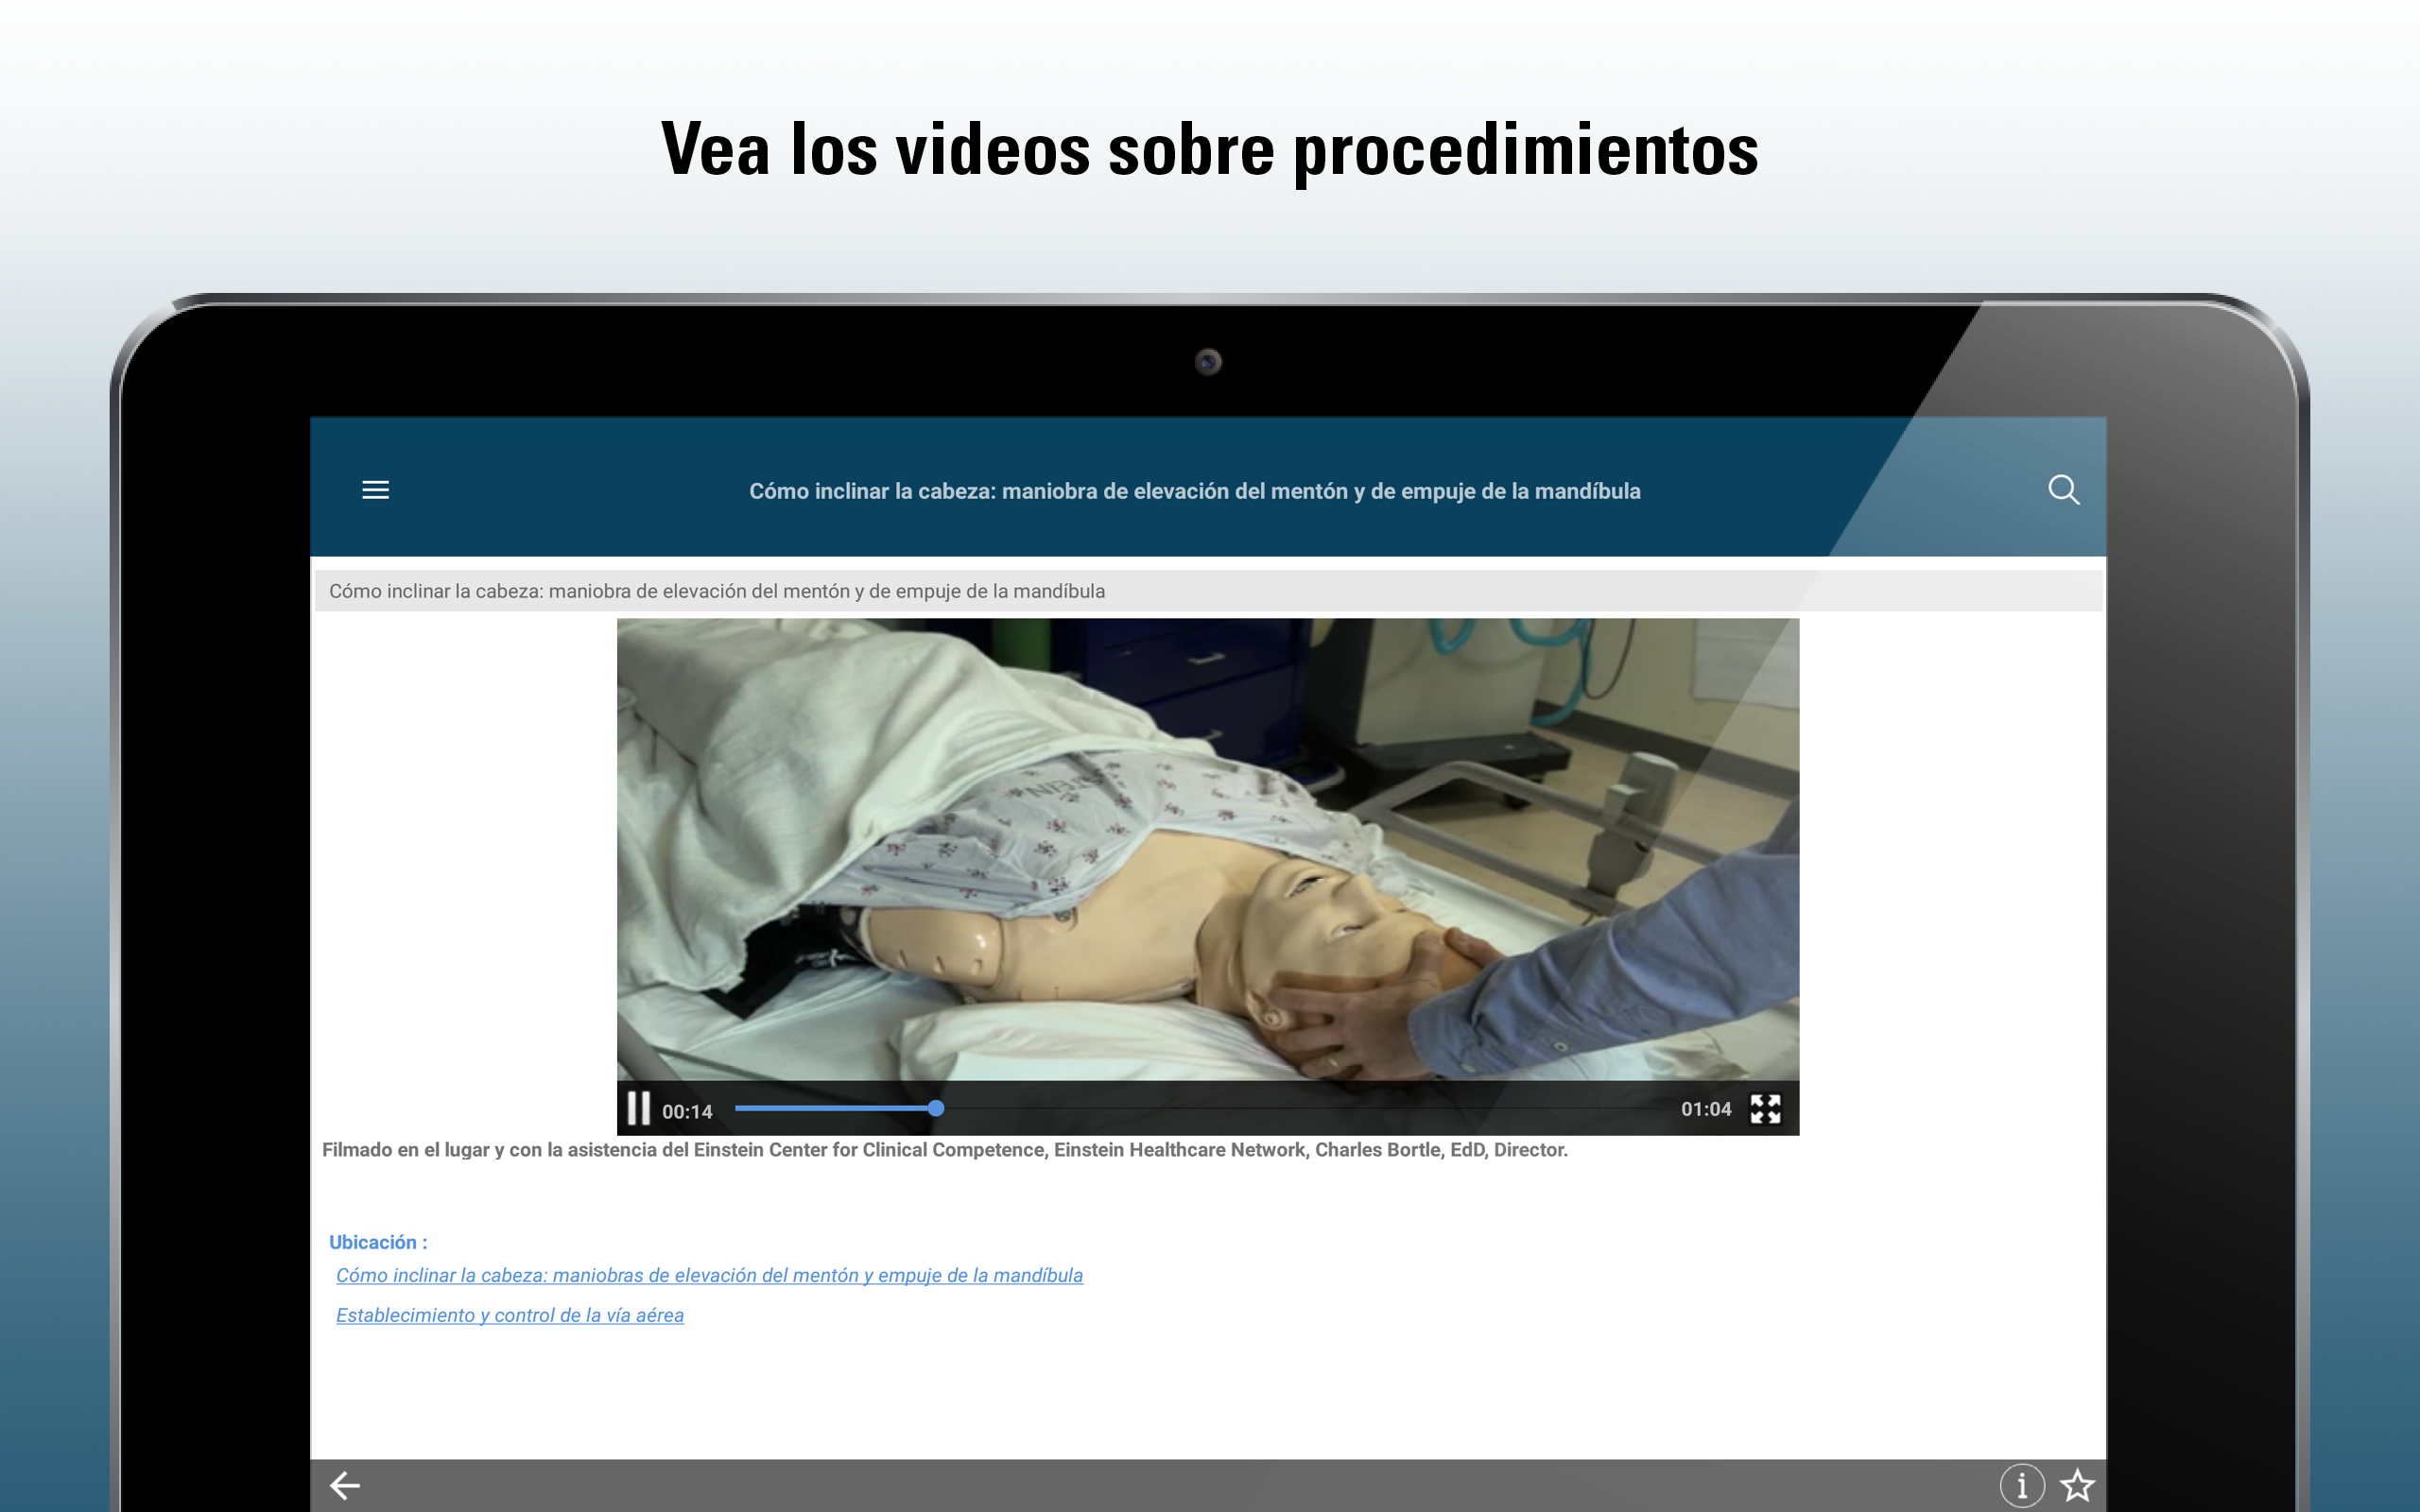Click the 'Filmado en el lugar' credit text
Screen dimensions: 2420x1512
(944, 1150)
